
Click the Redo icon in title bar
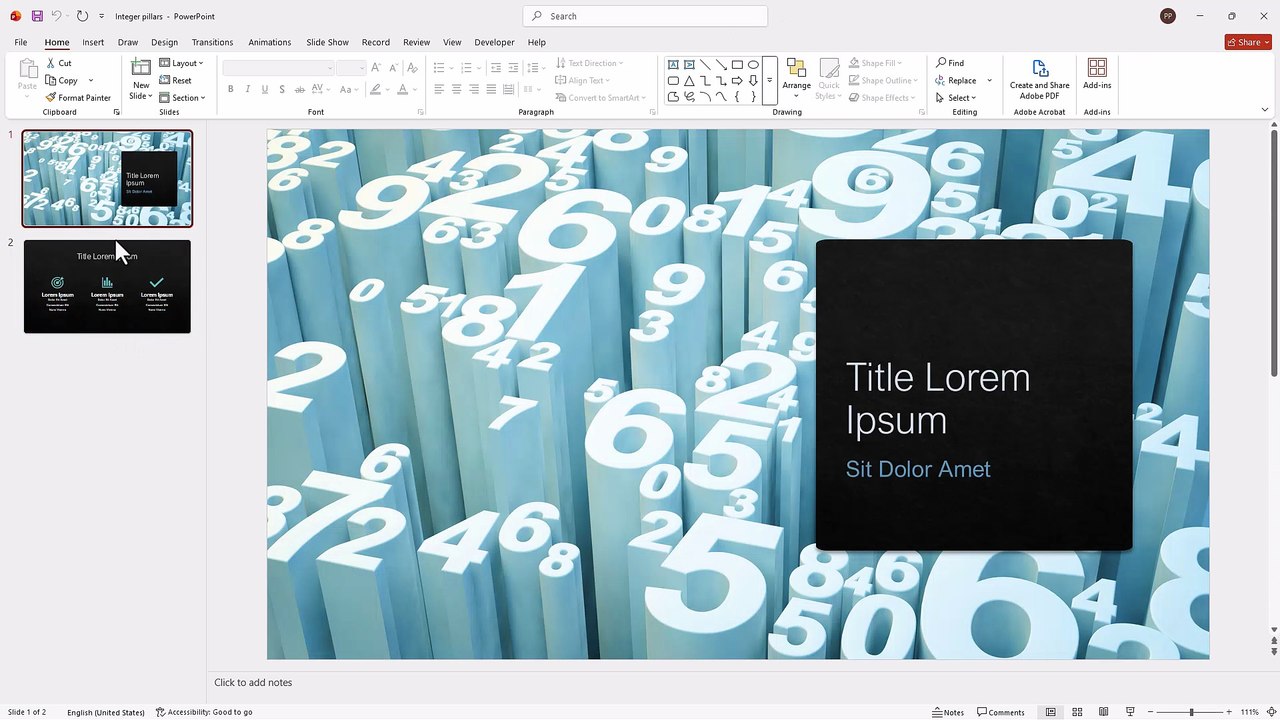(82, 16)
